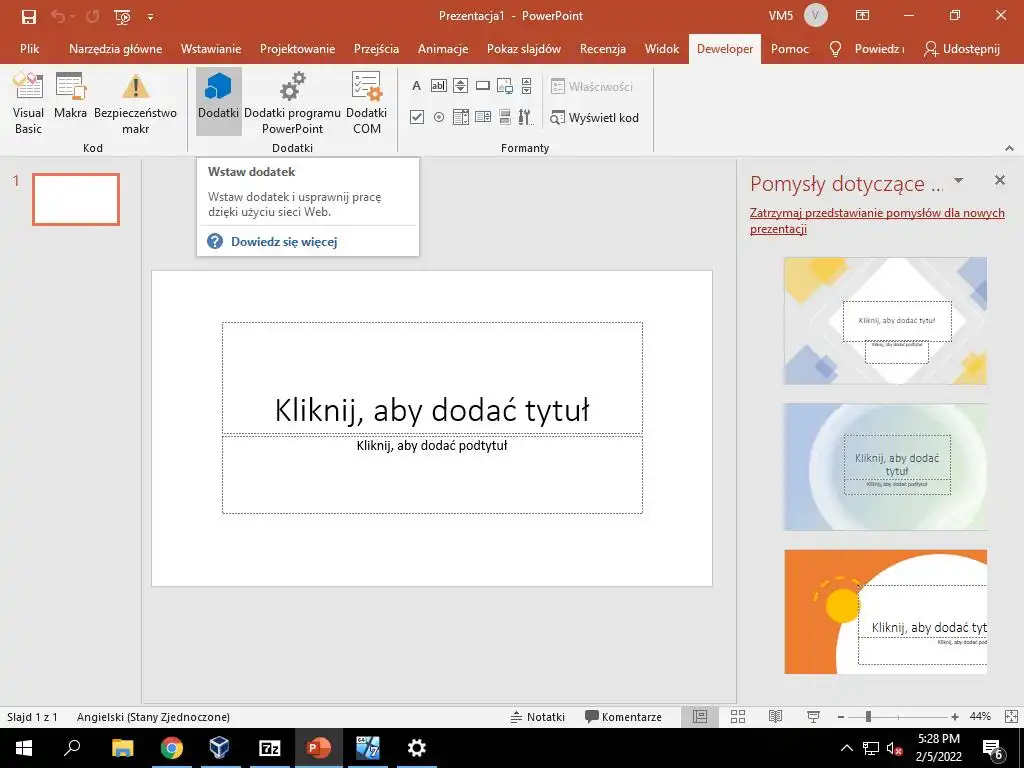Insert an Image control

pos(505,86)
